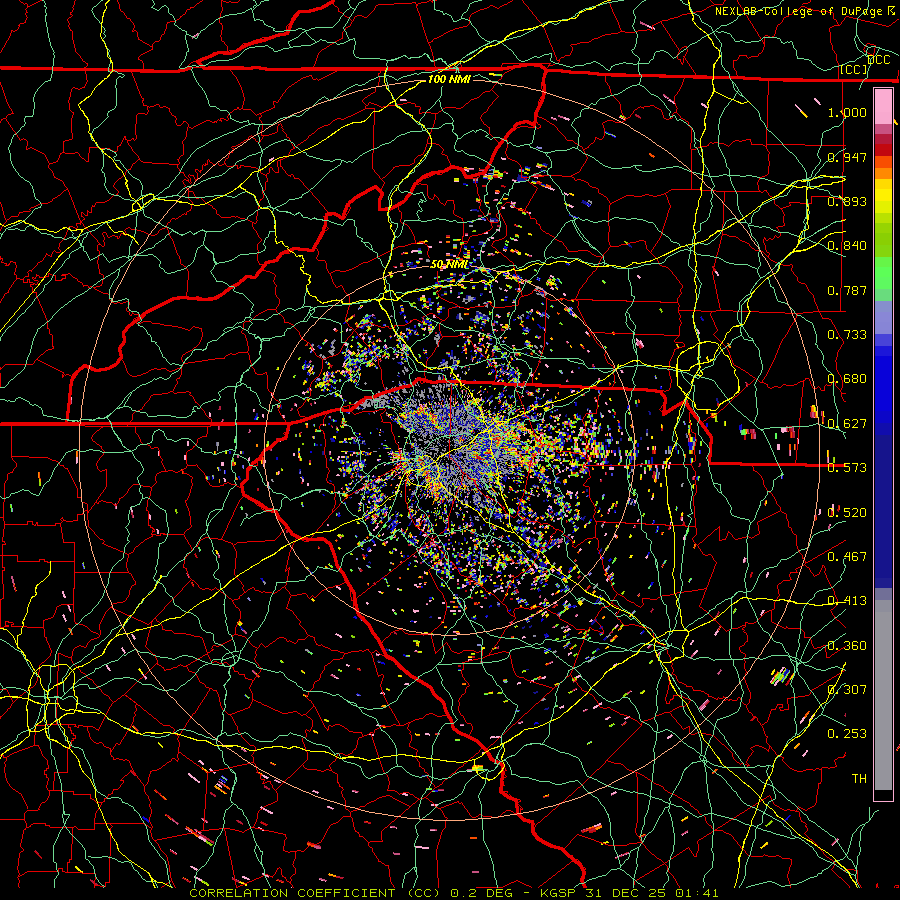Screen dimensions: 900x900
Task: Click the 0.947 scale value
Action: pyautogui.click(x=847, y=157)
